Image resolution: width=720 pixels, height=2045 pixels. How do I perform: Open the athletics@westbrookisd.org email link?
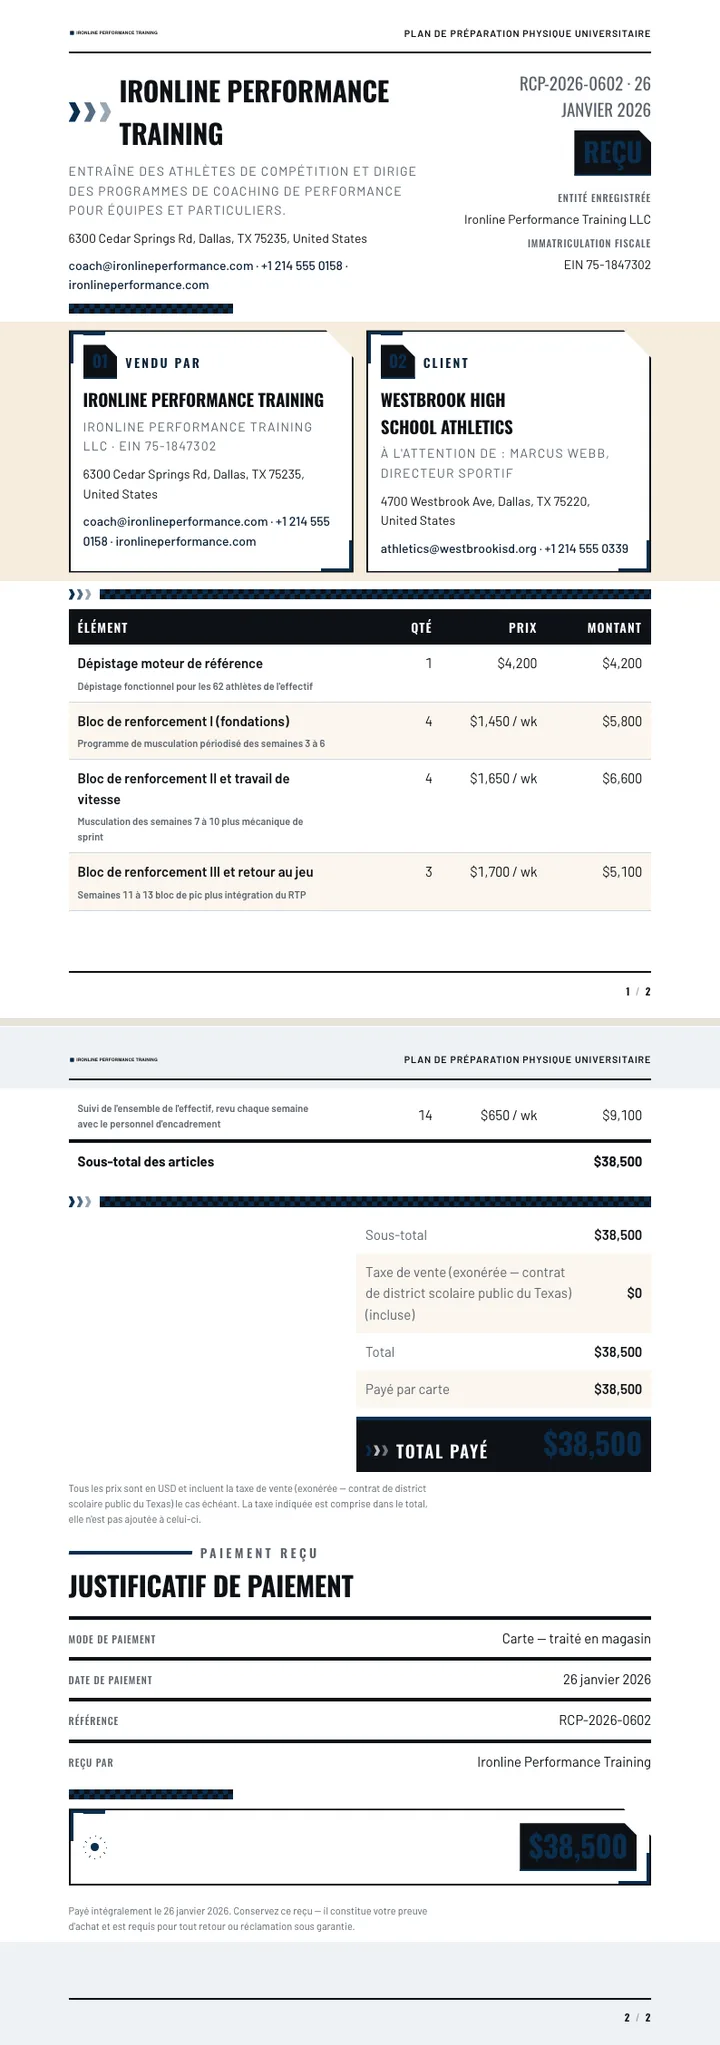pyautogui.click(x=459, y=549)
